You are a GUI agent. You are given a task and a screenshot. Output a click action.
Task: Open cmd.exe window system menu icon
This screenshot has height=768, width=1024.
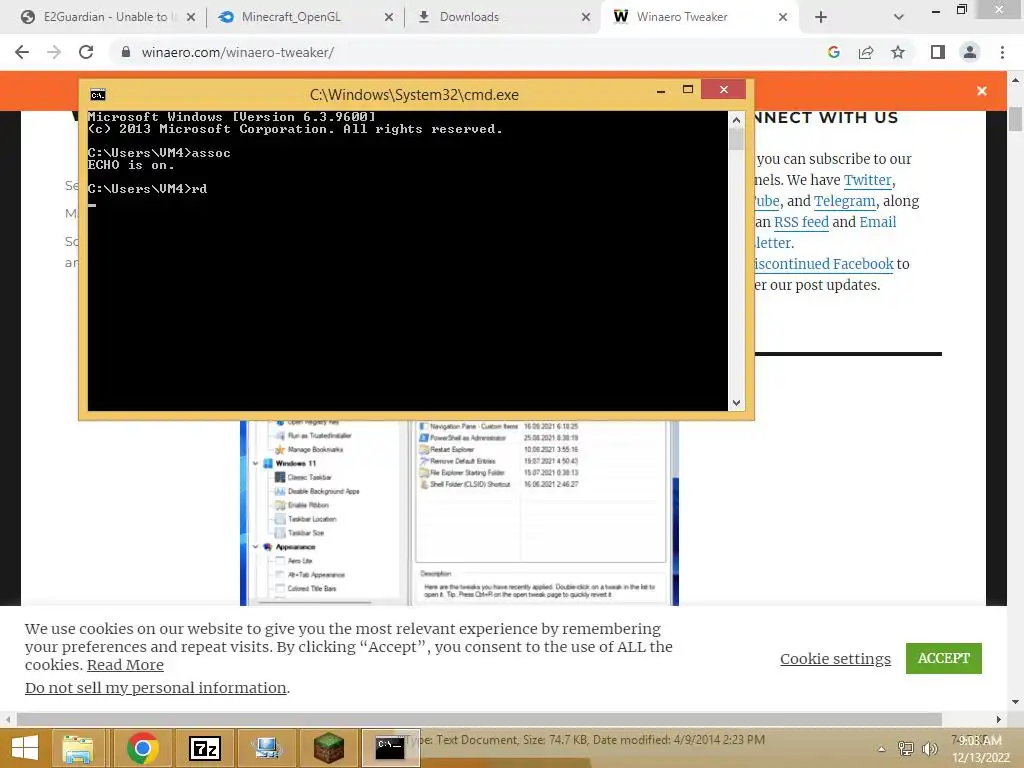point(98,95)
